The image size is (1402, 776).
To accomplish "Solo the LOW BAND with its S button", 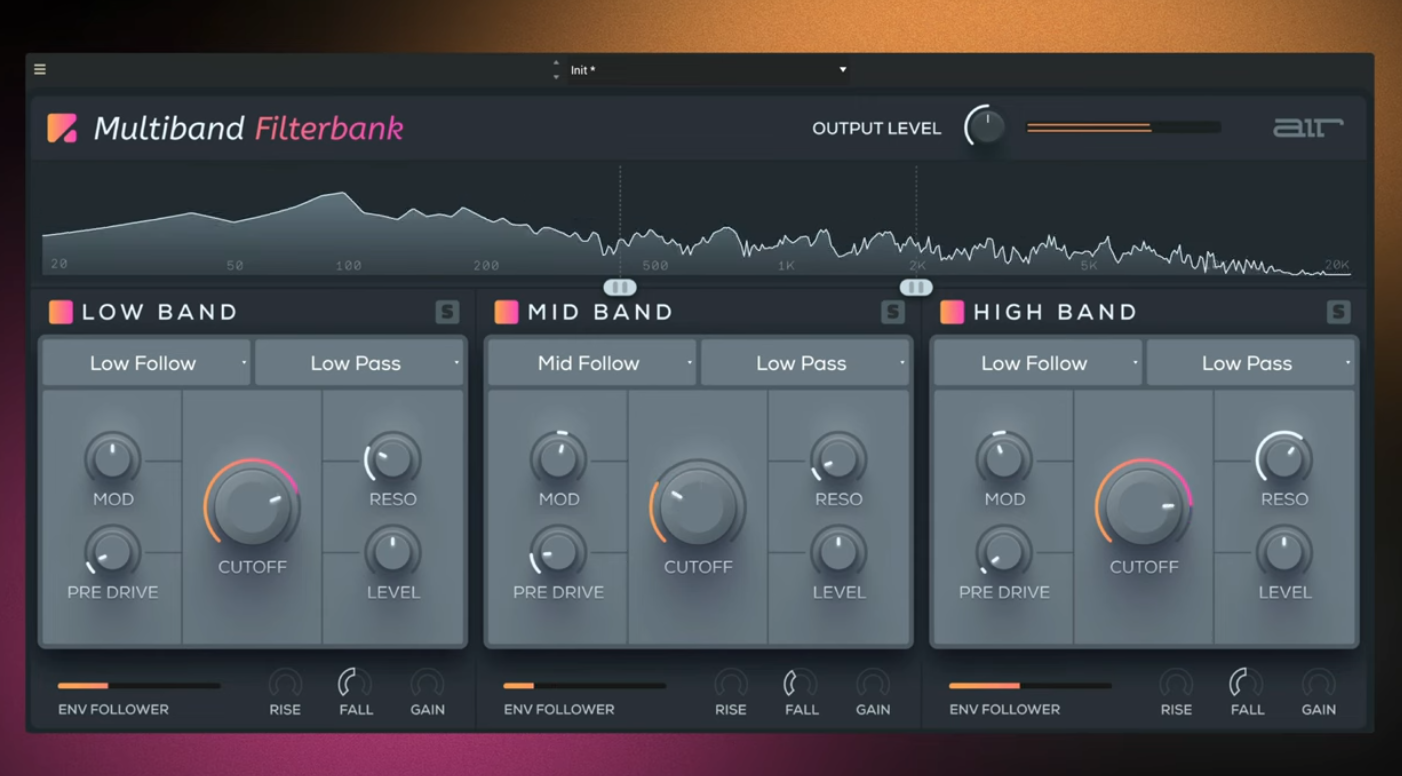I will click(448, 312).
